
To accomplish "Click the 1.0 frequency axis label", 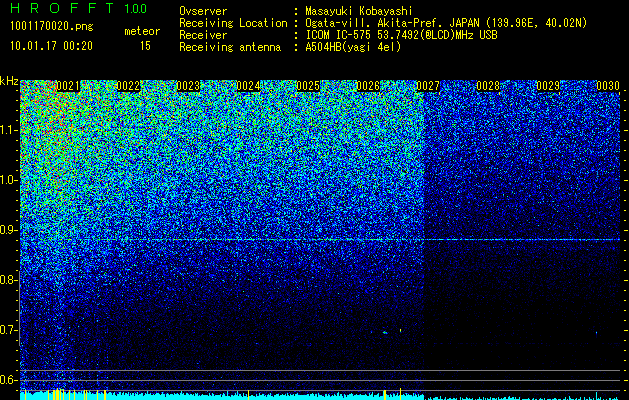I will pos(8,181).
